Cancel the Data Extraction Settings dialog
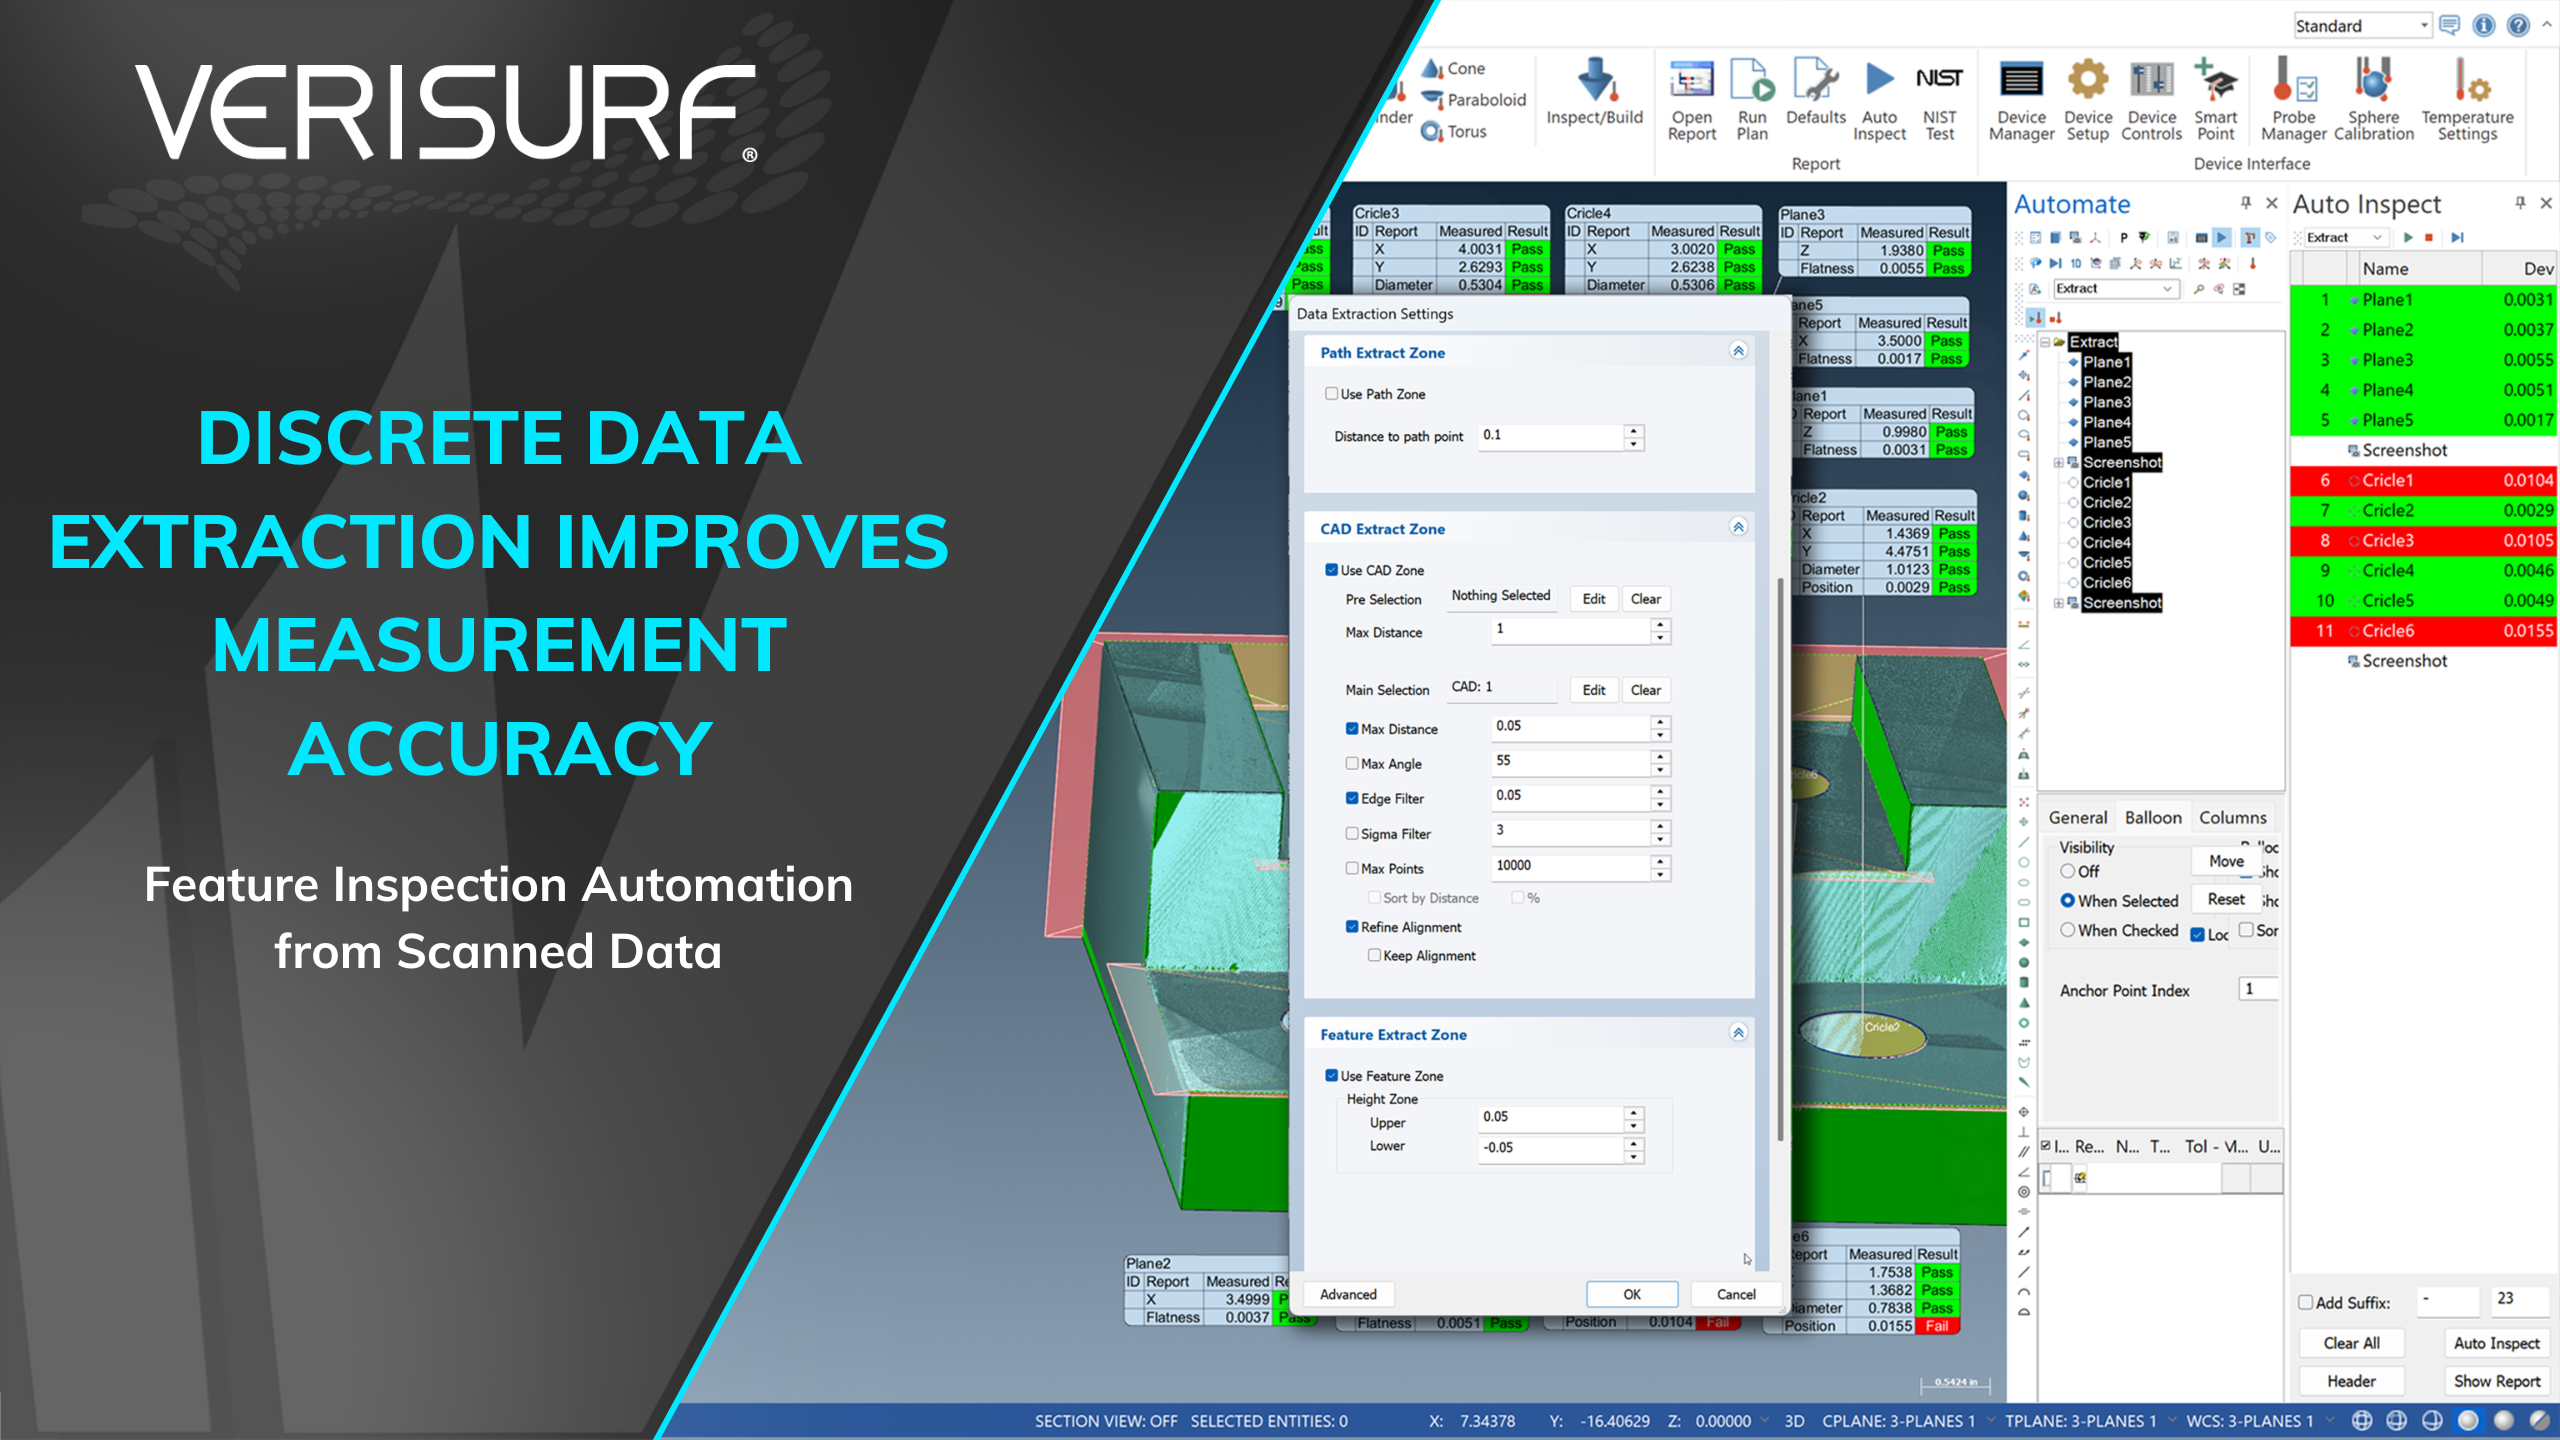Image resolution: width=2560 pixels, height=1440 pixels. tap(1736, 1294)
